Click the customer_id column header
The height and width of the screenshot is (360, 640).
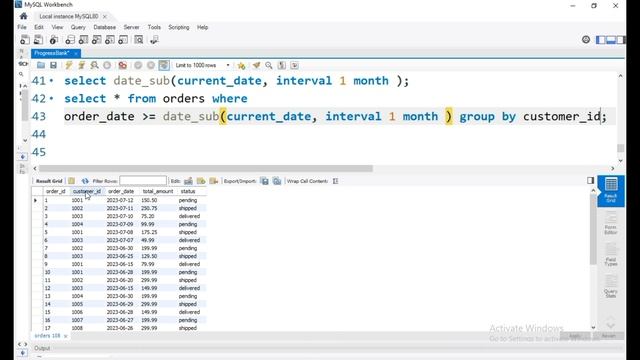pyautogui.click(x=87, y=191)
